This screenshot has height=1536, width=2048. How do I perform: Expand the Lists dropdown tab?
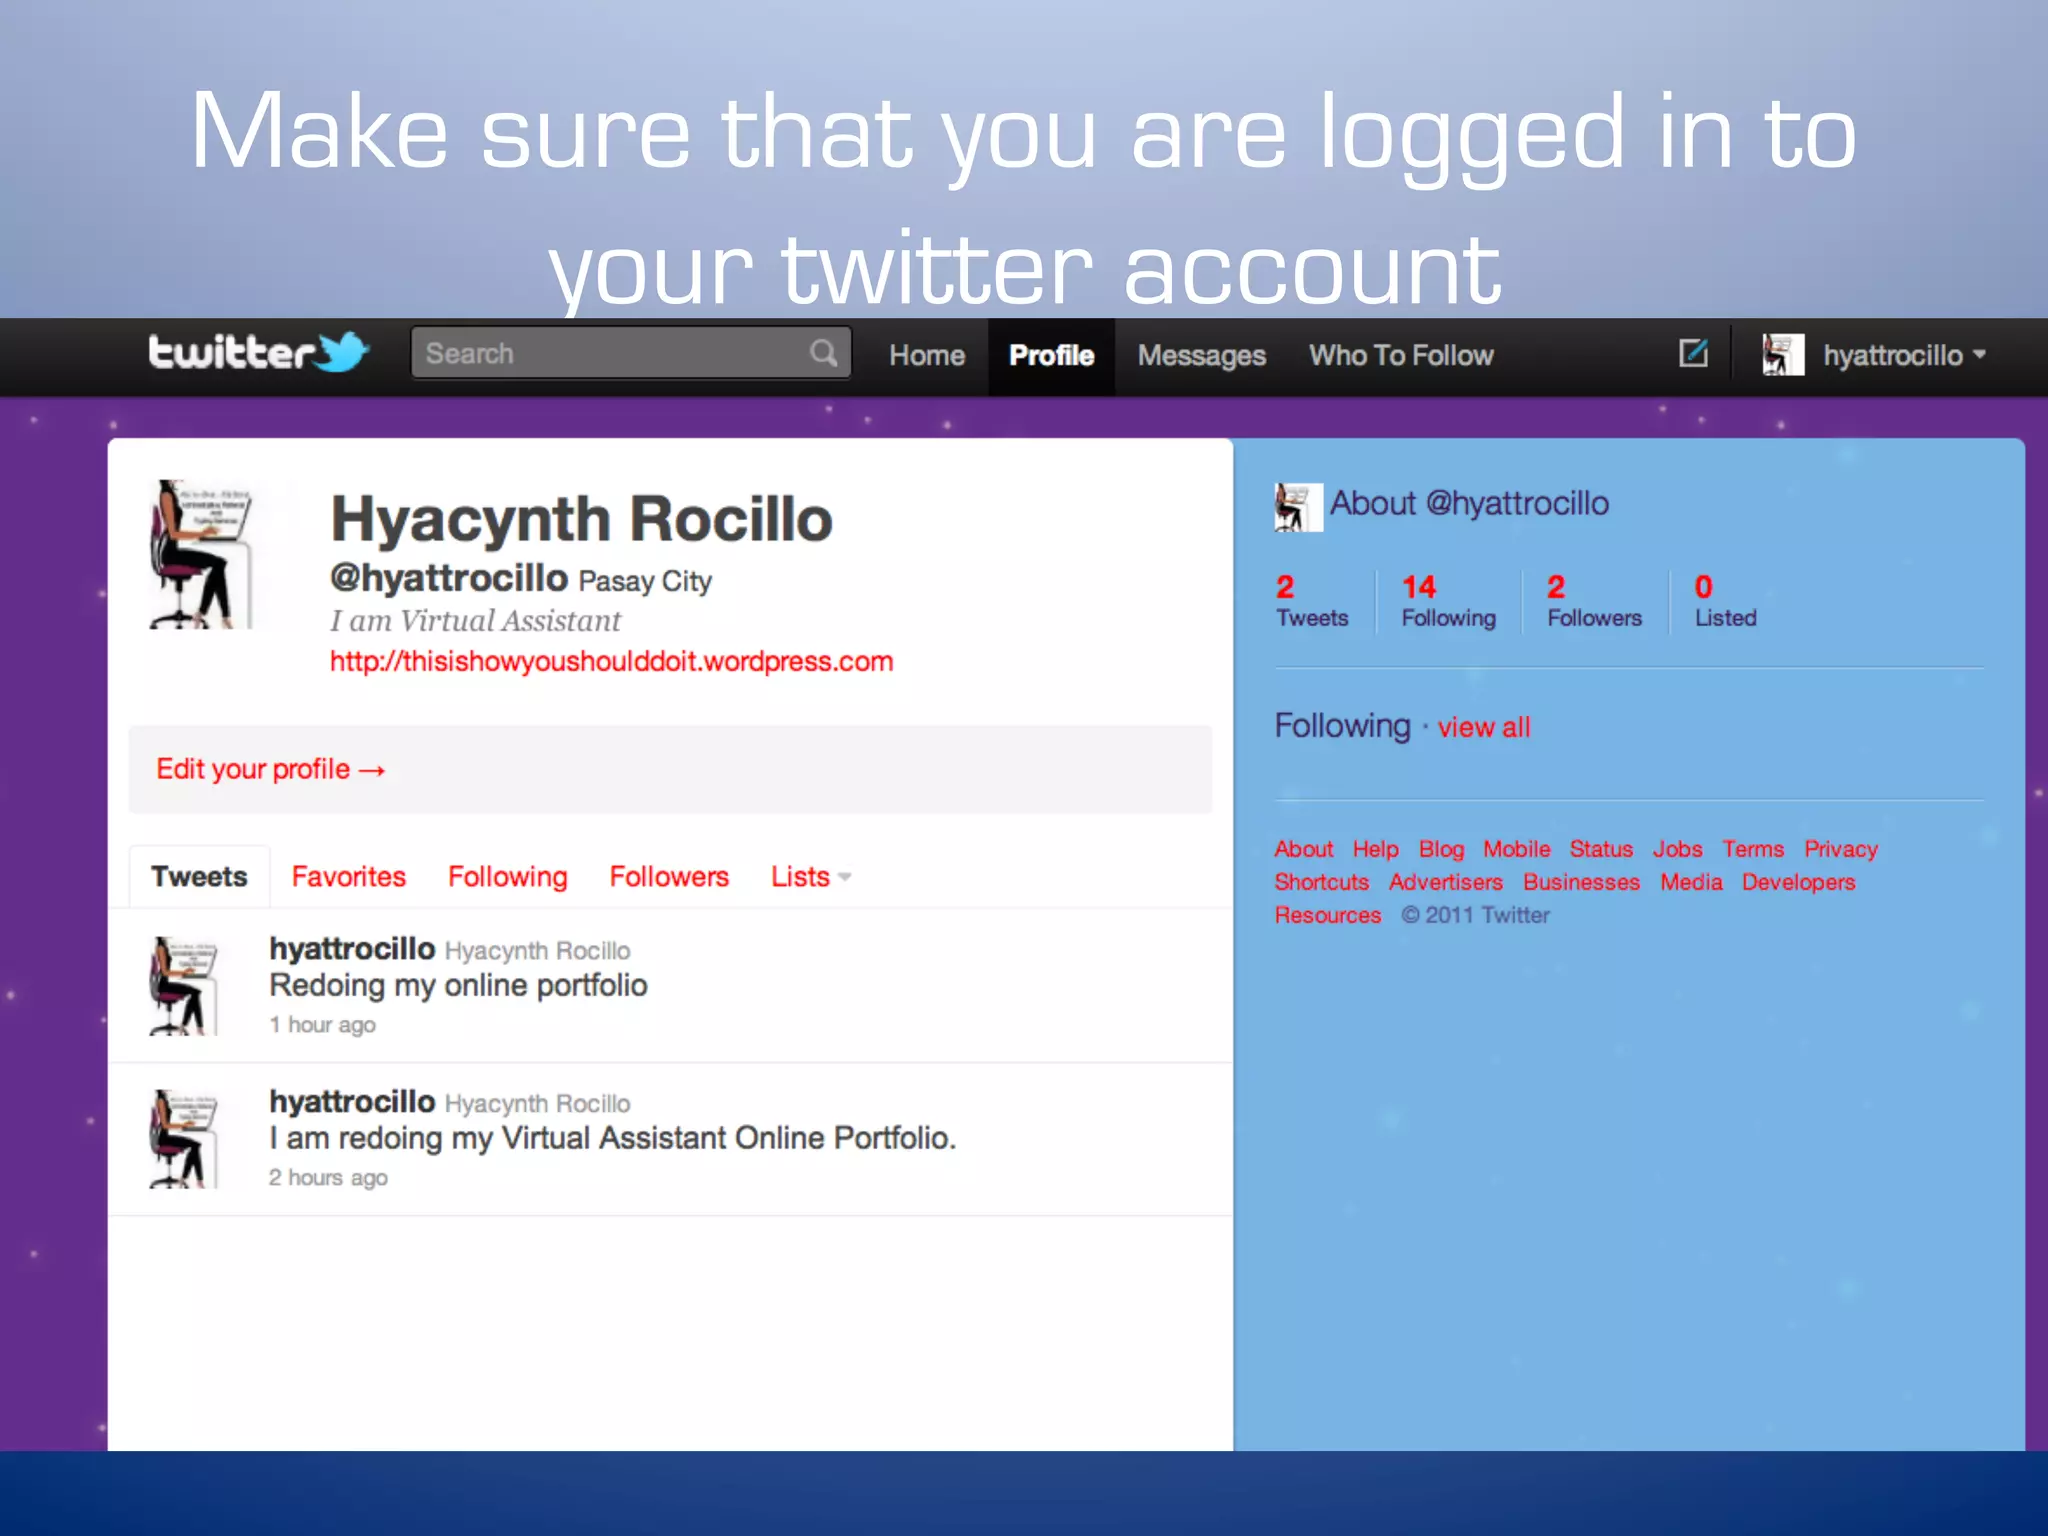click(x=810, y=877)
